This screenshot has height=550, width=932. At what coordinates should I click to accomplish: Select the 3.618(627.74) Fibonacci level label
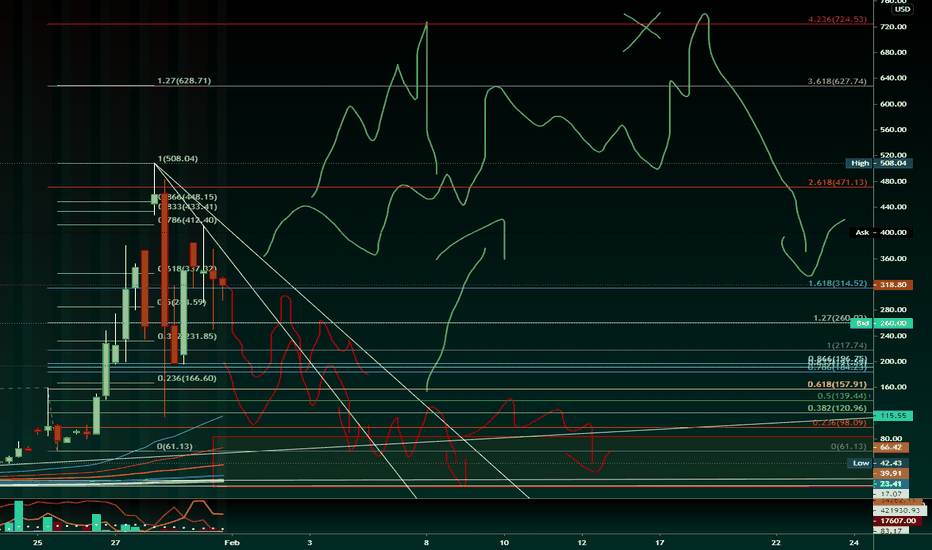click(x=837, y=81)
